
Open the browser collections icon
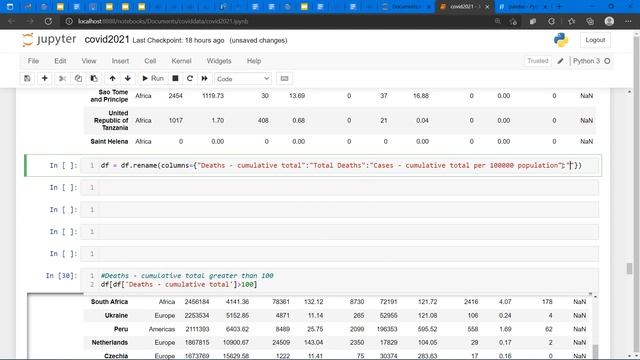tap(590, 21)
